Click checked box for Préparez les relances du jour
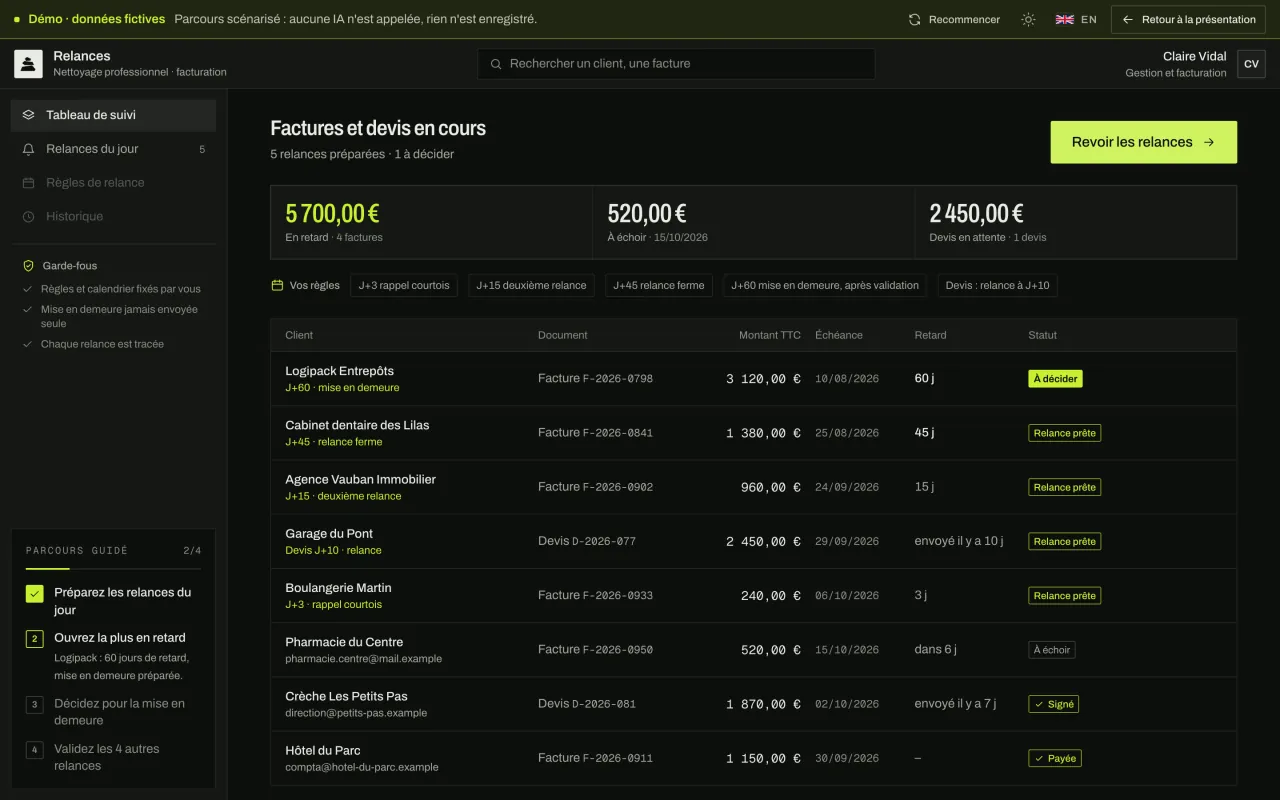 [x=35, y=594]
